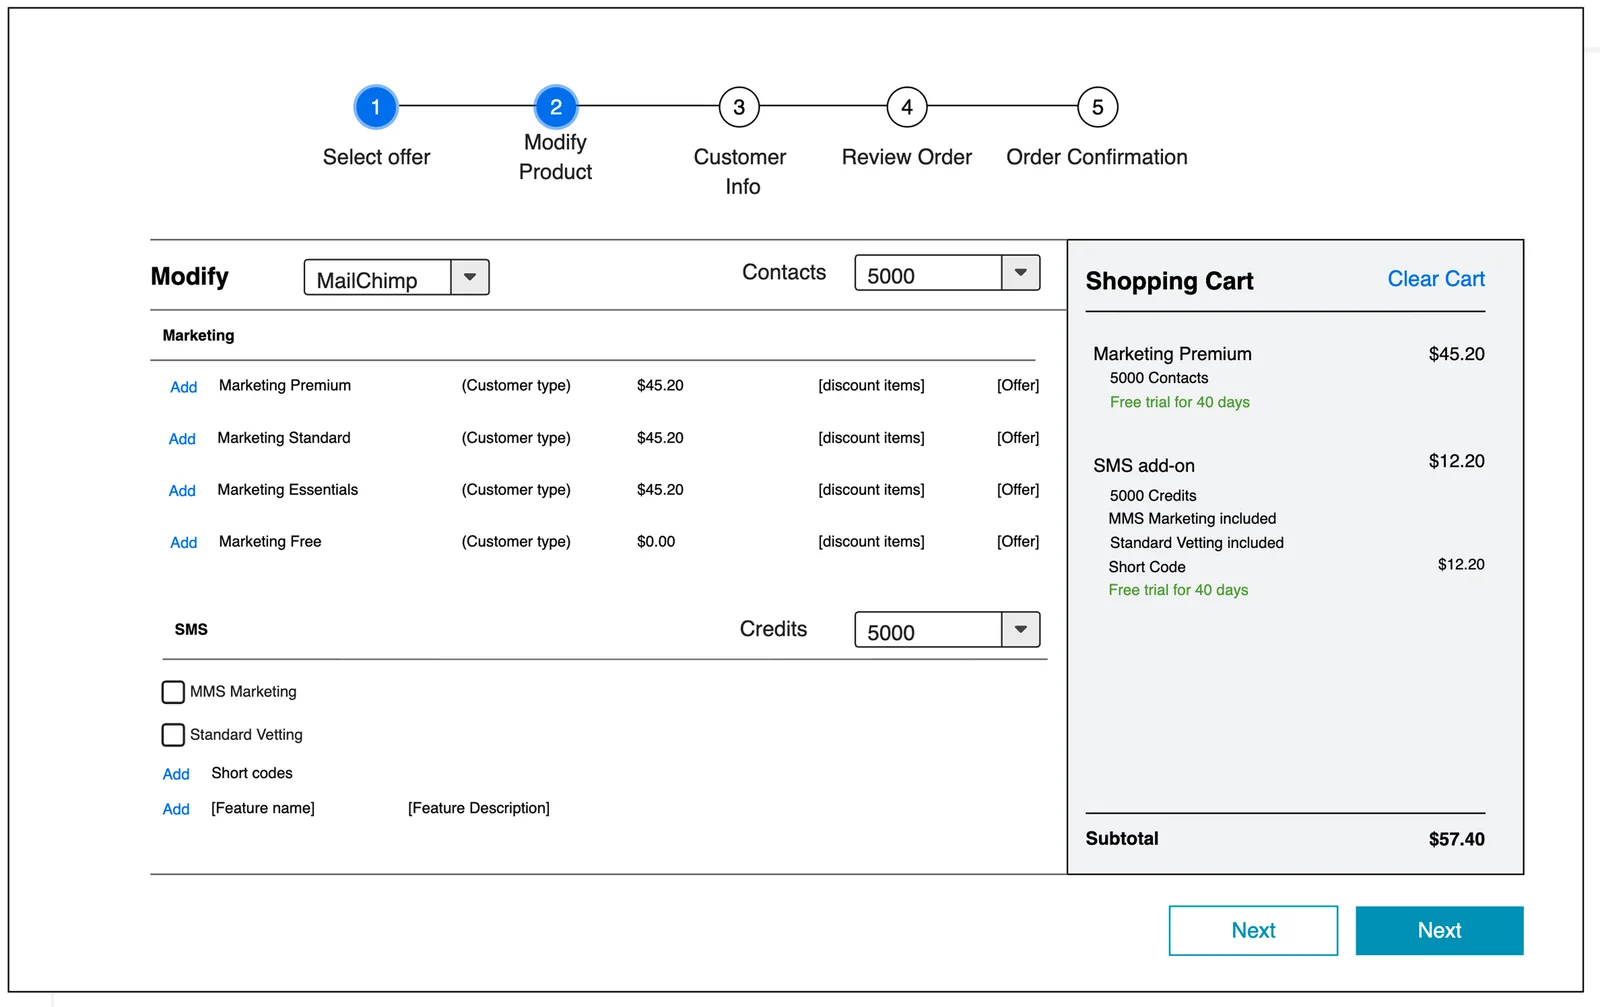Image resolution: width=1600 pixels, height=1007 pixels.
Task: Click Free trial text under Marketing Premium
Action: pyautogui.click(x=1180, y=402)
